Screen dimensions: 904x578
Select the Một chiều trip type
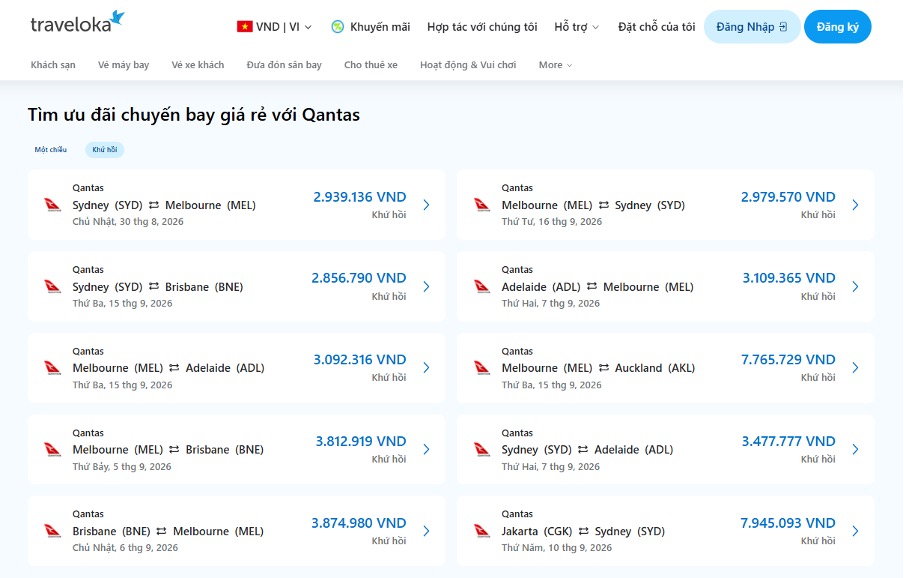point(51,149)
